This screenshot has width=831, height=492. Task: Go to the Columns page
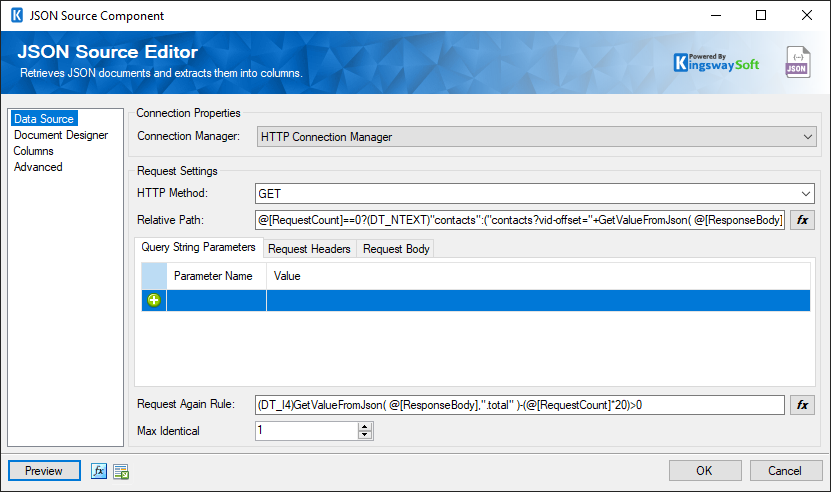click(34, 151)
